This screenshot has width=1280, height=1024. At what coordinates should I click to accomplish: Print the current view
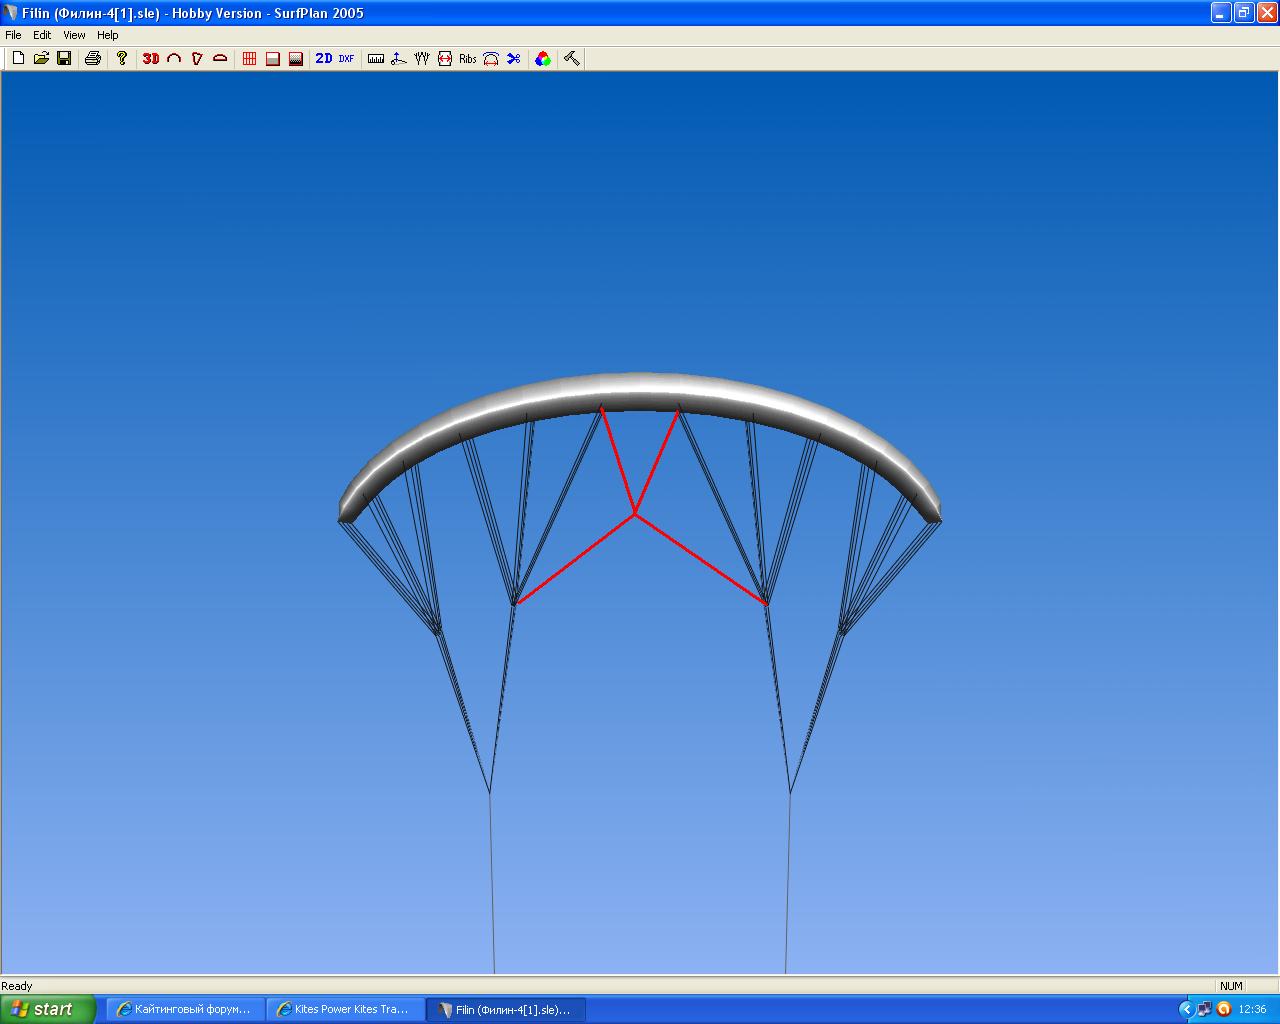[93, 59]
